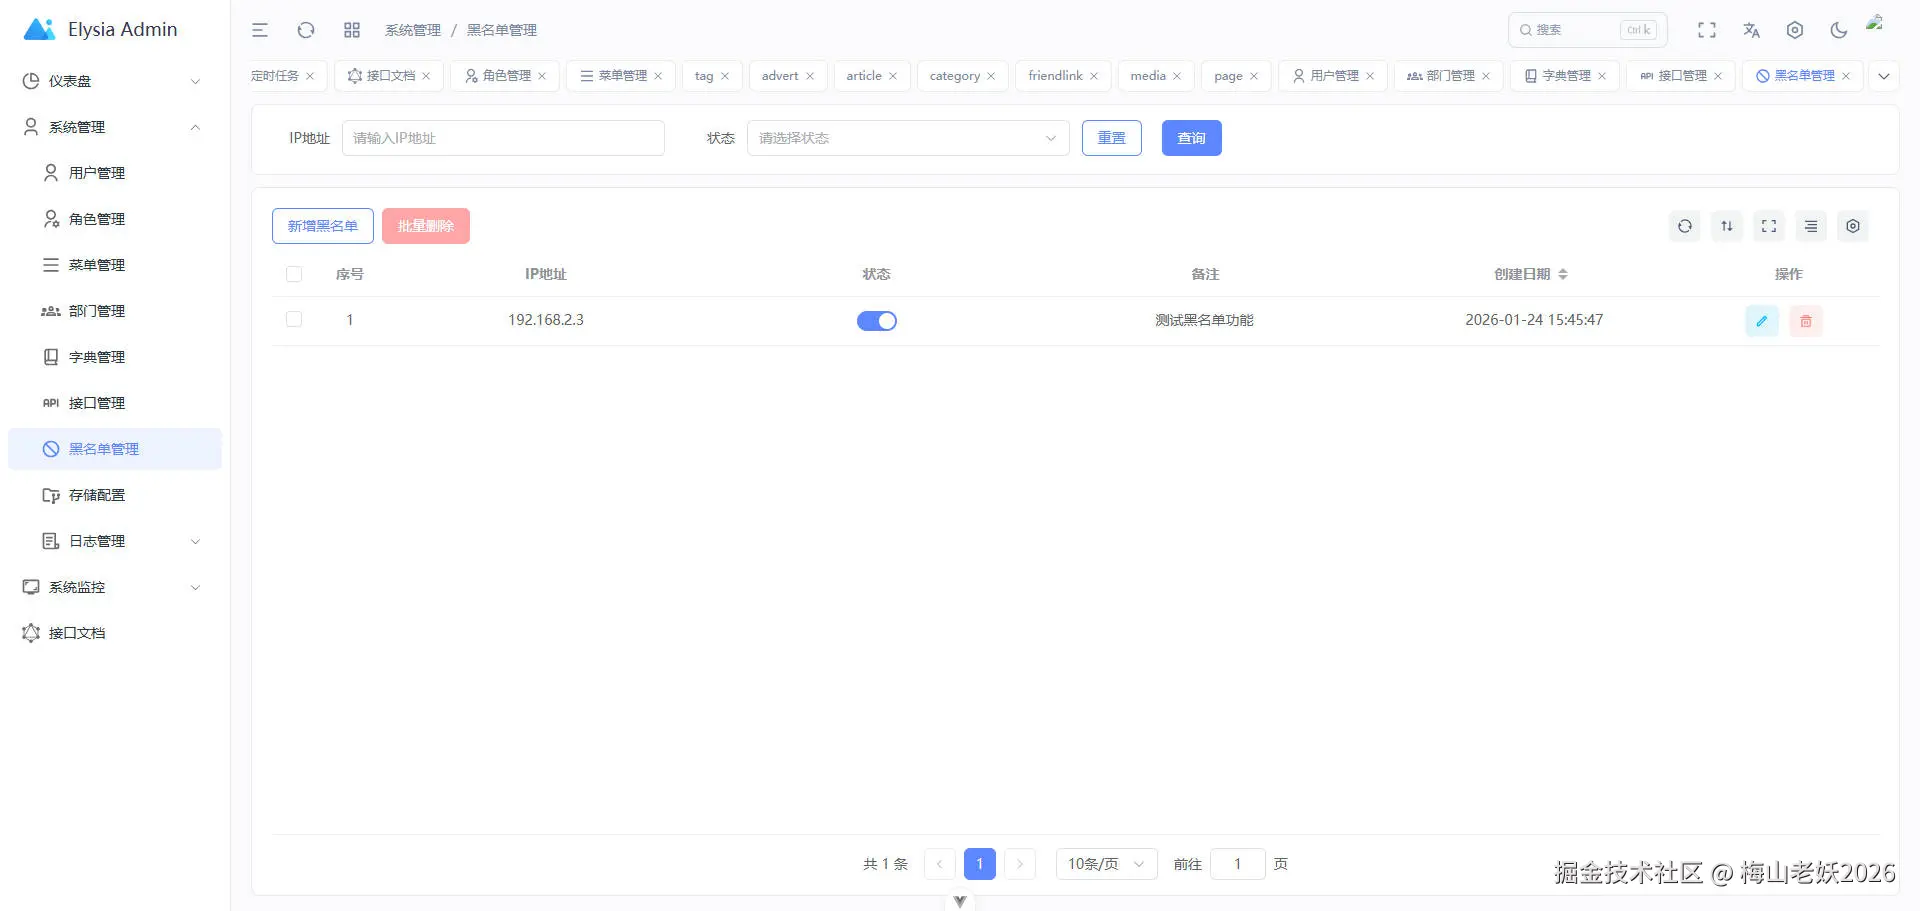Viewport: 1920px width, 911px height.
Task: Go to next page in pagination
Action: tap(1020, 864)
